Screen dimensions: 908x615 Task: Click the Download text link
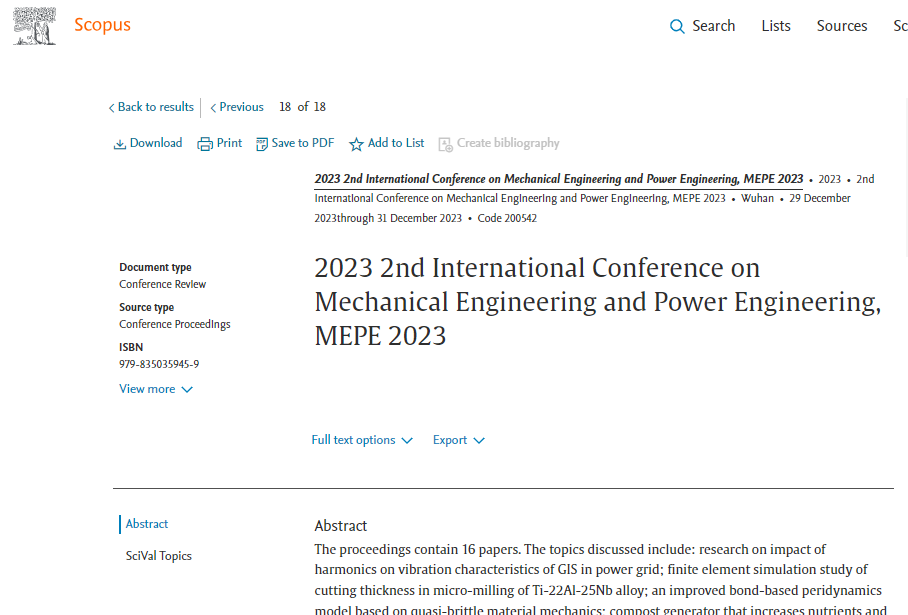pos(156,143)
